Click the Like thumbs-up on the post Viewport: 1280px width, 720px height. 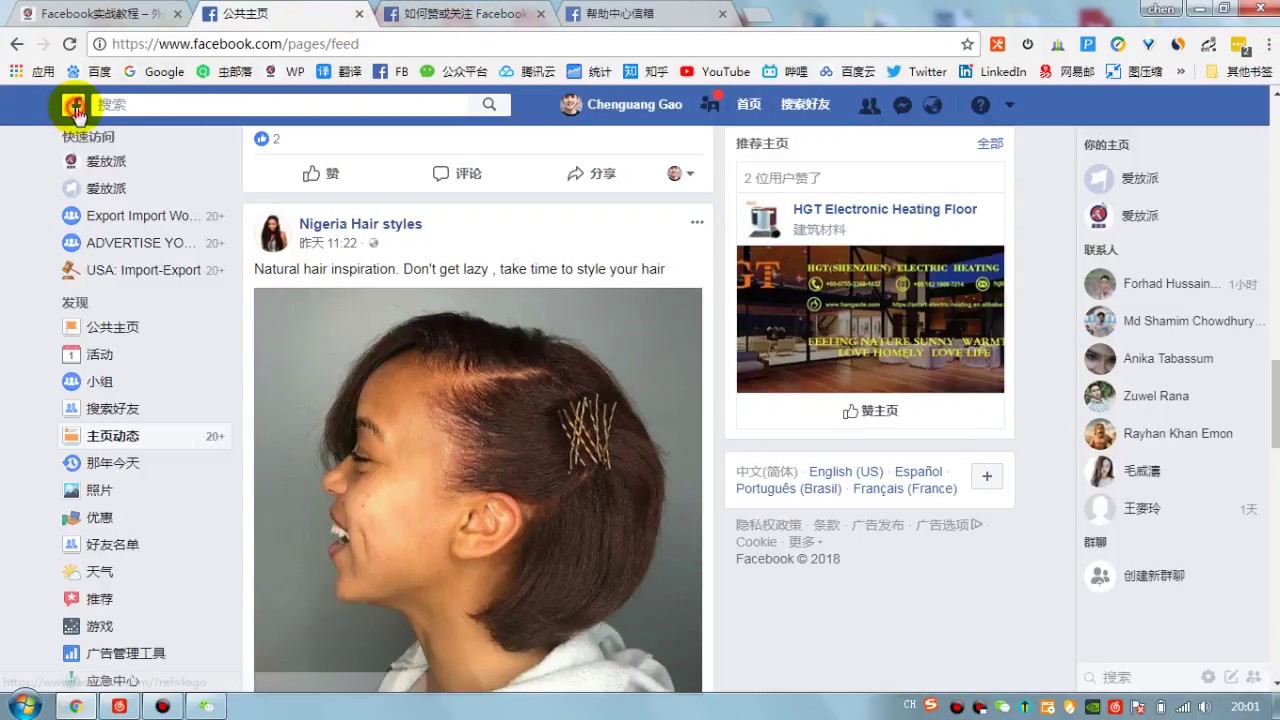point(321,173)
